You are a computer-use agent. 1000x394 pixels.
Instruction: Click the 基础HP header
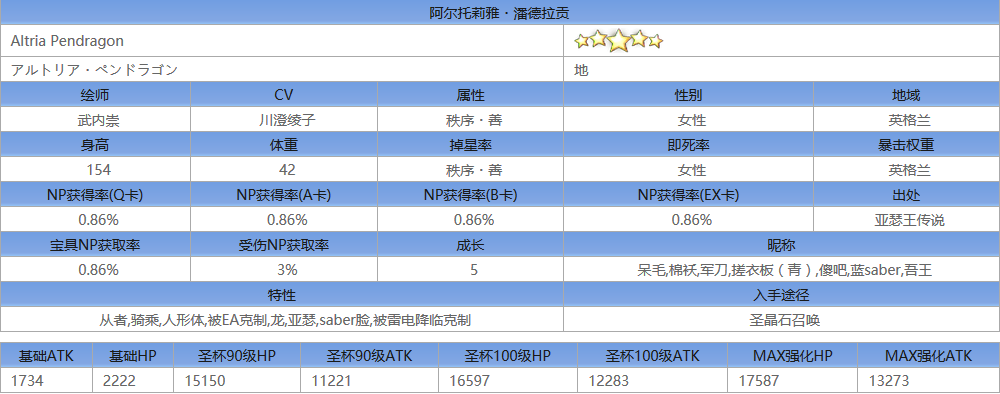click(133, 356)
